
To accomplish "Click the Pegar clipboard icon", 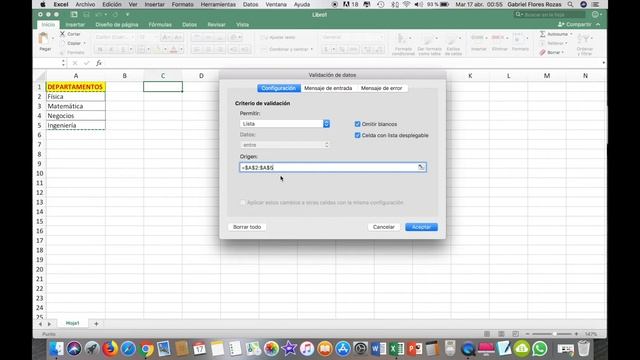I will (x=44, y=39).
